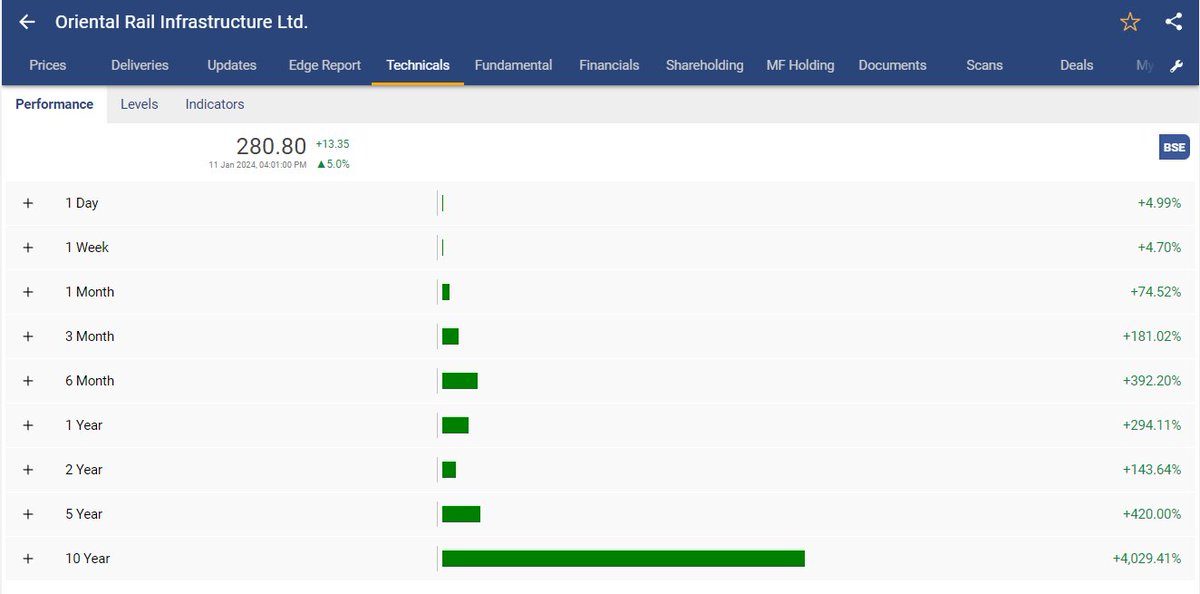The image size is (1200, 594).
Task: Open the Scans tab
Action: [984, 65]
